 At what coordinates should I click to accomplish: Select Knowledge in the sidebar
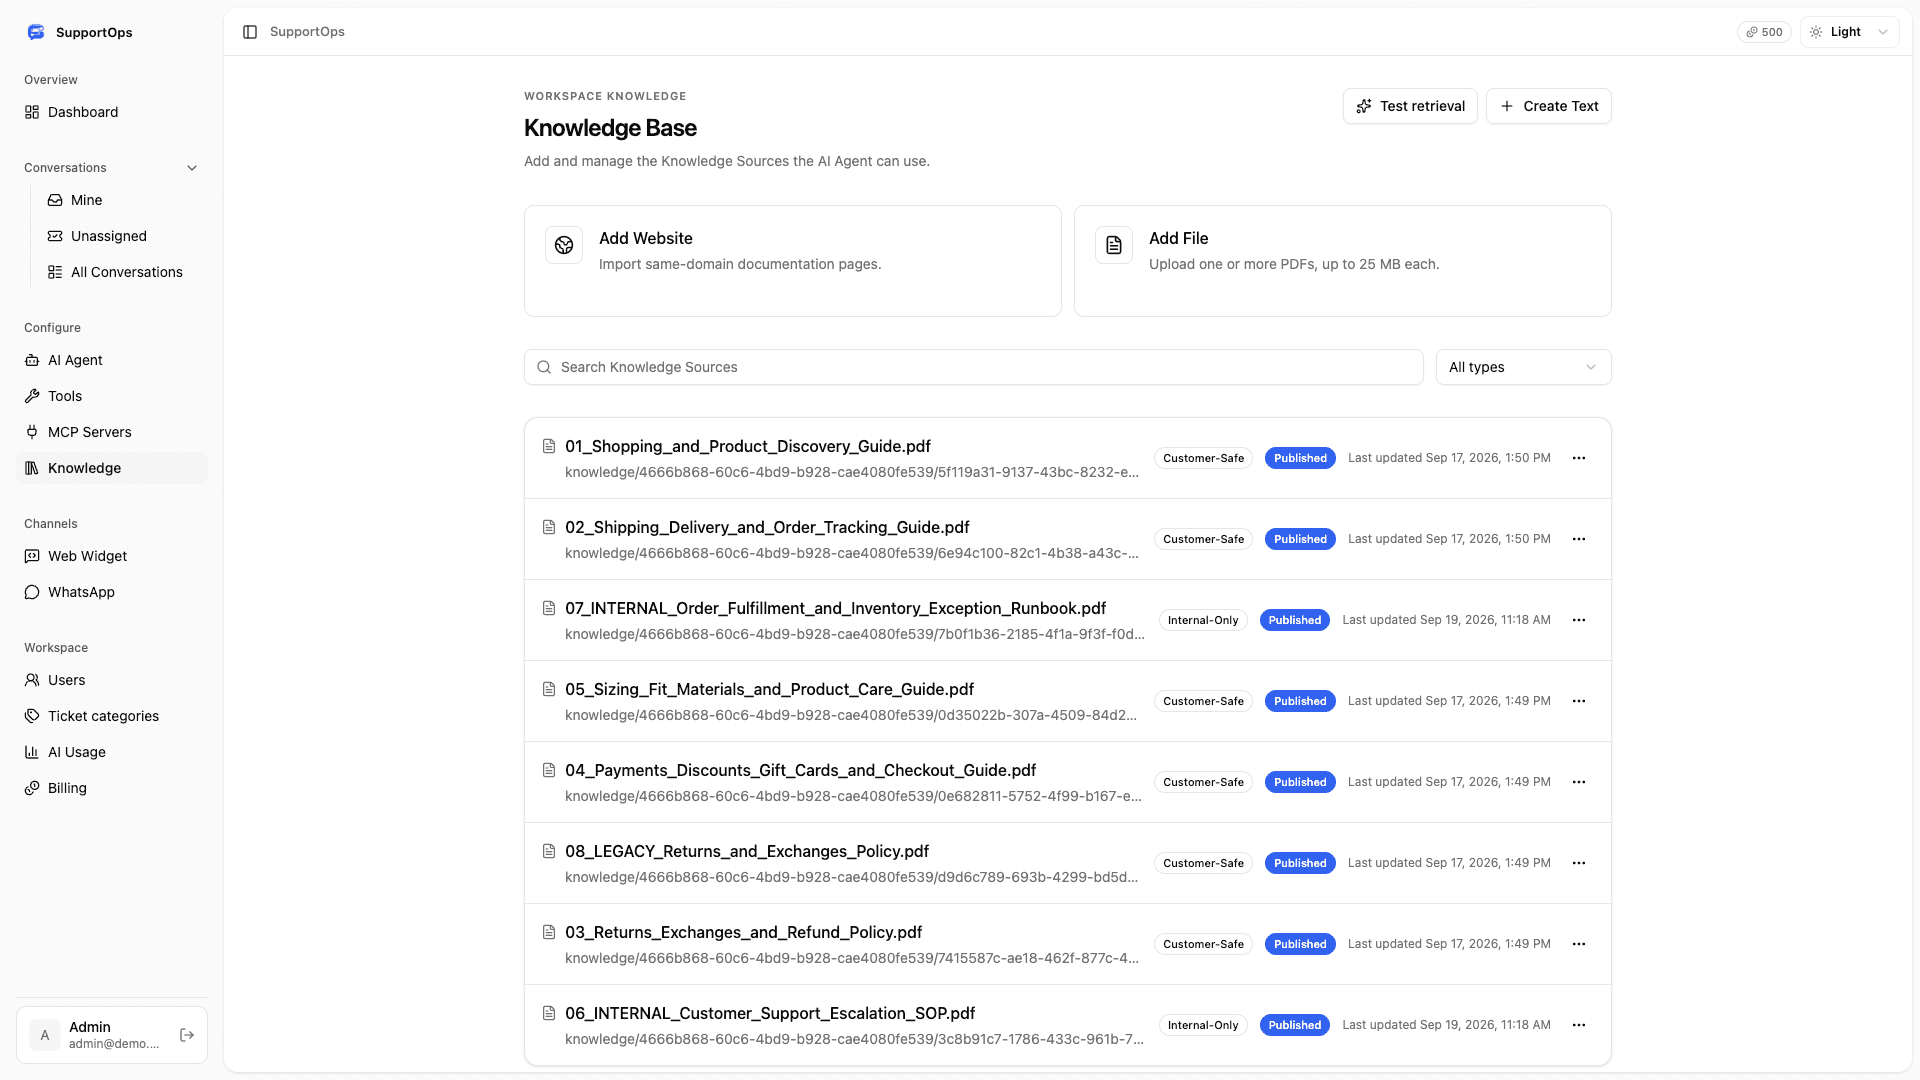click(112, 468)
